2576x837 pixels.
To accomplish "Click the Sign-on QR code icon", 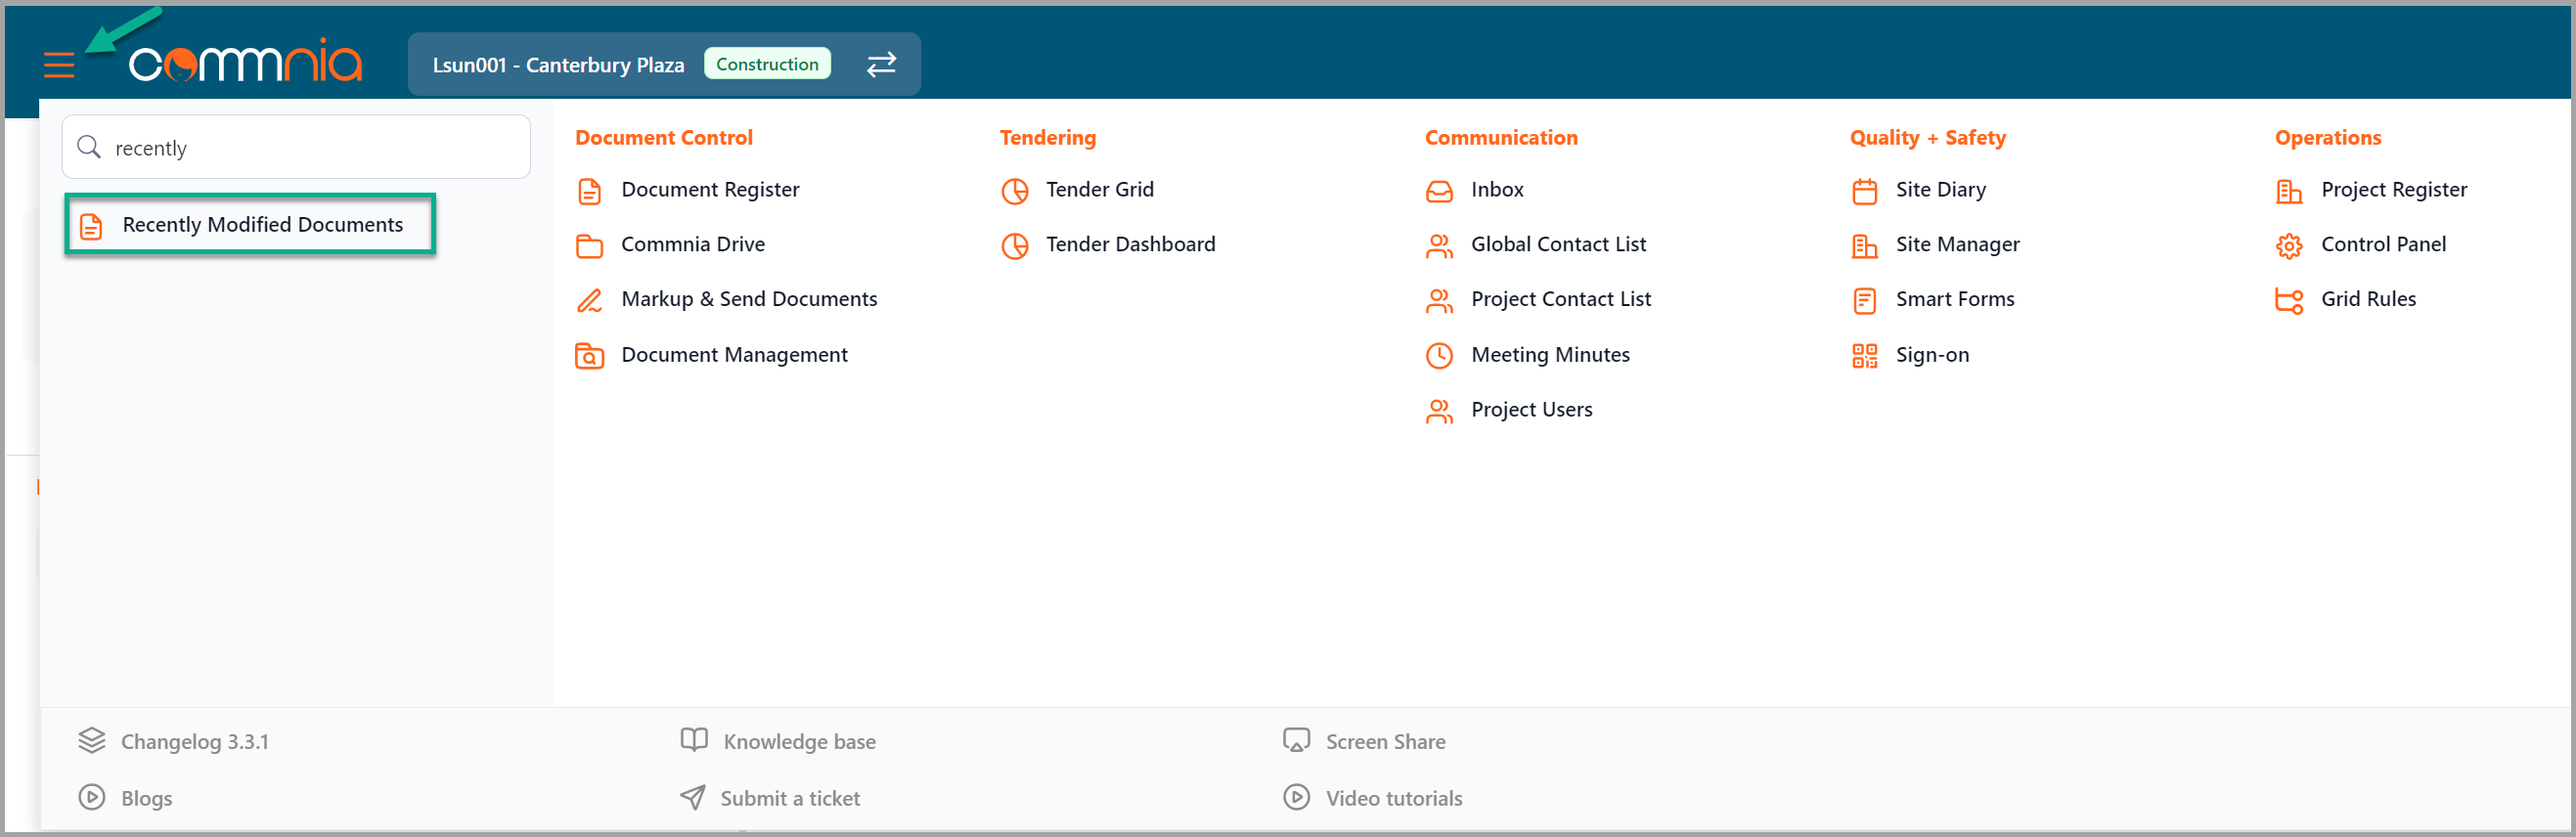I will click(x=1864, y=355).
